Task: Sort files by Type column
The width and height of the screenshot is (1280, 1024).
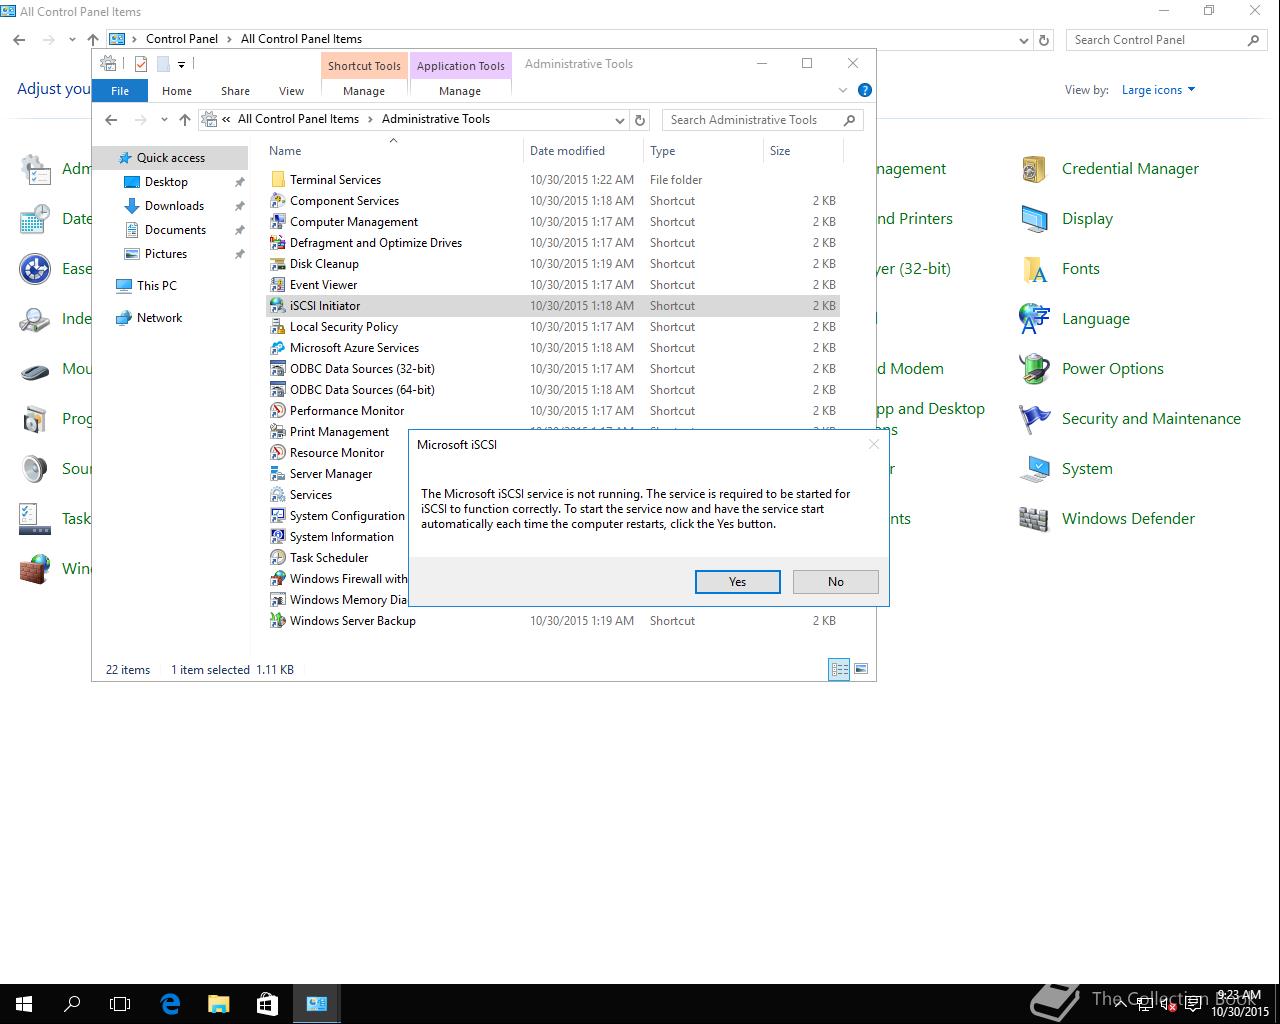Action: coord(703,151)
